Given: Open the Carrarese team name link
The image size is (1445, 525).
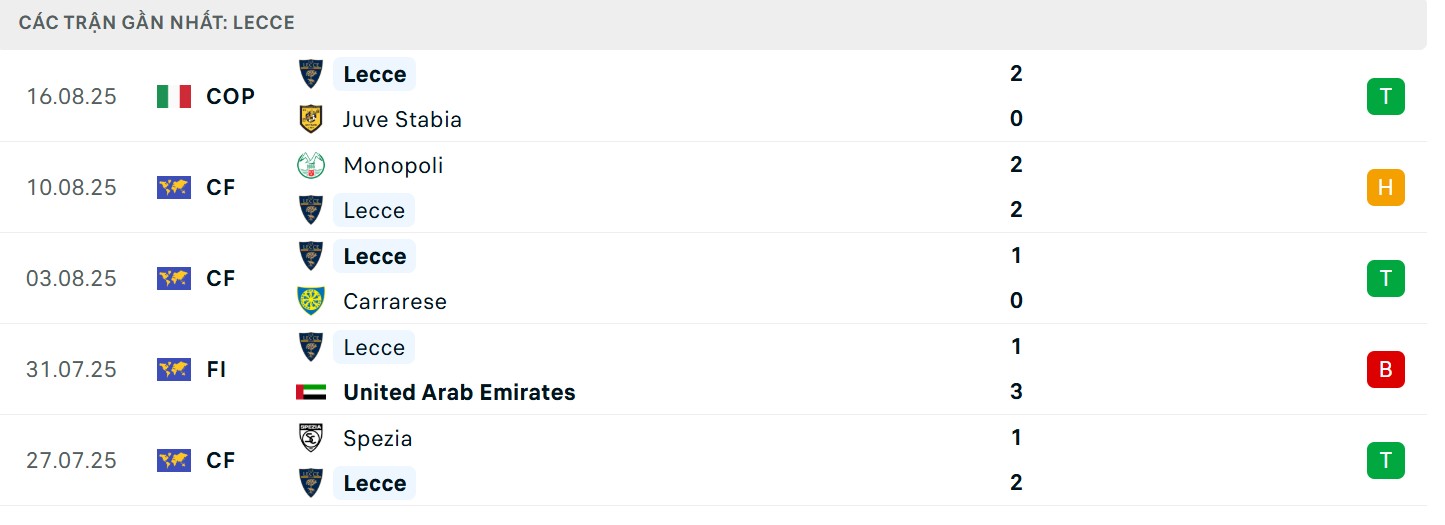Looking at the screenshot, I should tap(395, 301).
